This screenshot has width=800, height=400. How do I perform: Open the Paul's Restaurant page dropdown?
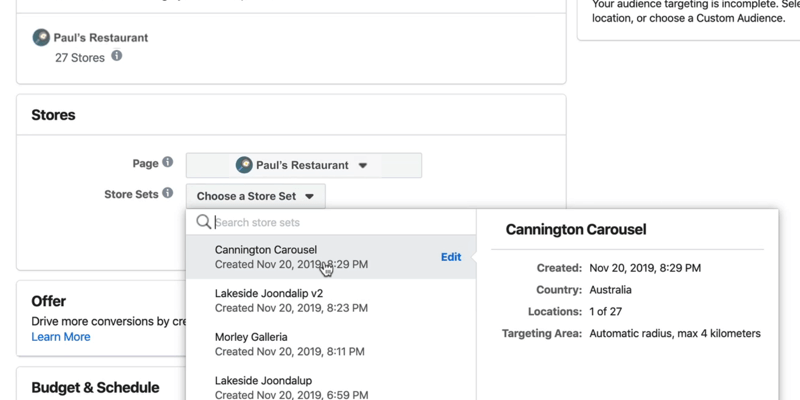(x=304, y=165)
